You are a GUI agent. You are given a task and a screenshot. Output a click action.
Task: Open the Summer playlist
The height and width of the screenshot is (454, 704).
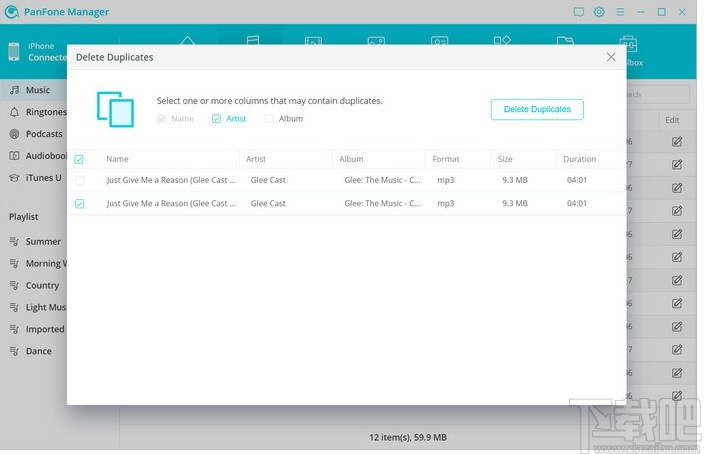click(34, 242)
